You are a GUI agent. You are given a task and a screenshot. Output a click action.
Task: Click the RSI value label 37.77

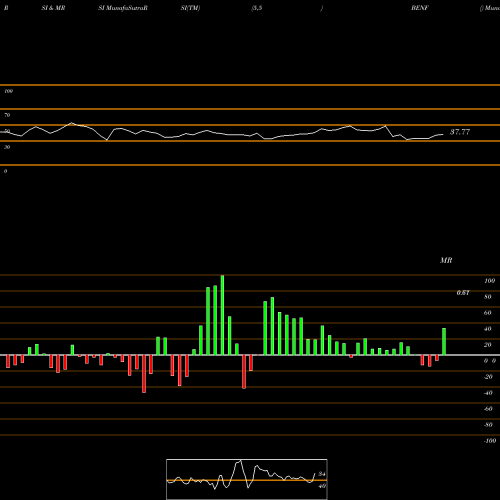460,132
